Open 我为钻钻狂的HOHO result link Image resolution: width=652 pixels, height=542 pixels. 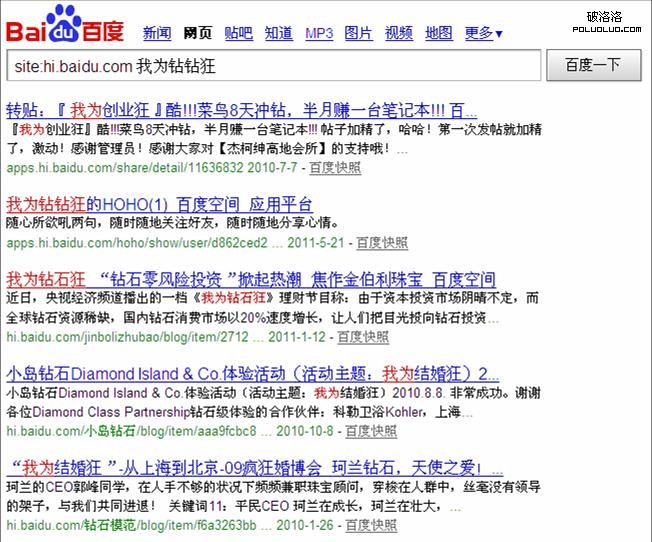coord(159,204)
